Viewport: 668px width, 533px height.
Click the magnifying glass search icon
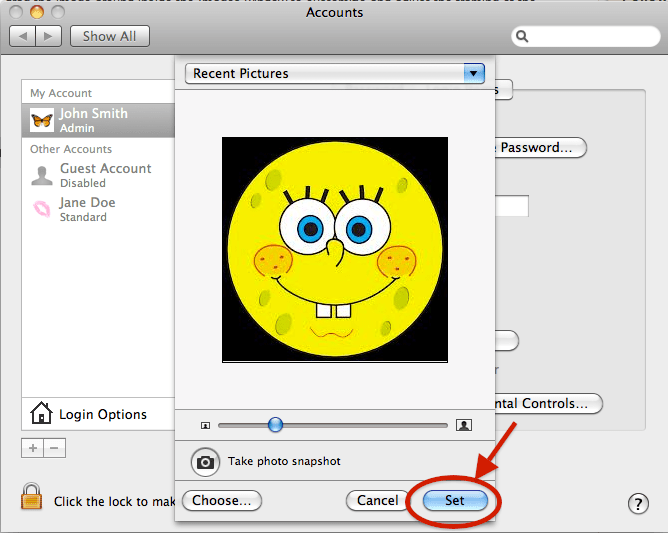pyautogui.click(x=522, y=37)
